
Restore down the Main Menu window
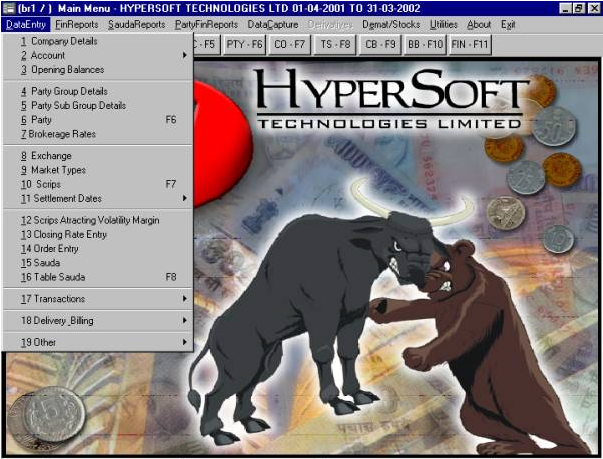pos(578,8)
